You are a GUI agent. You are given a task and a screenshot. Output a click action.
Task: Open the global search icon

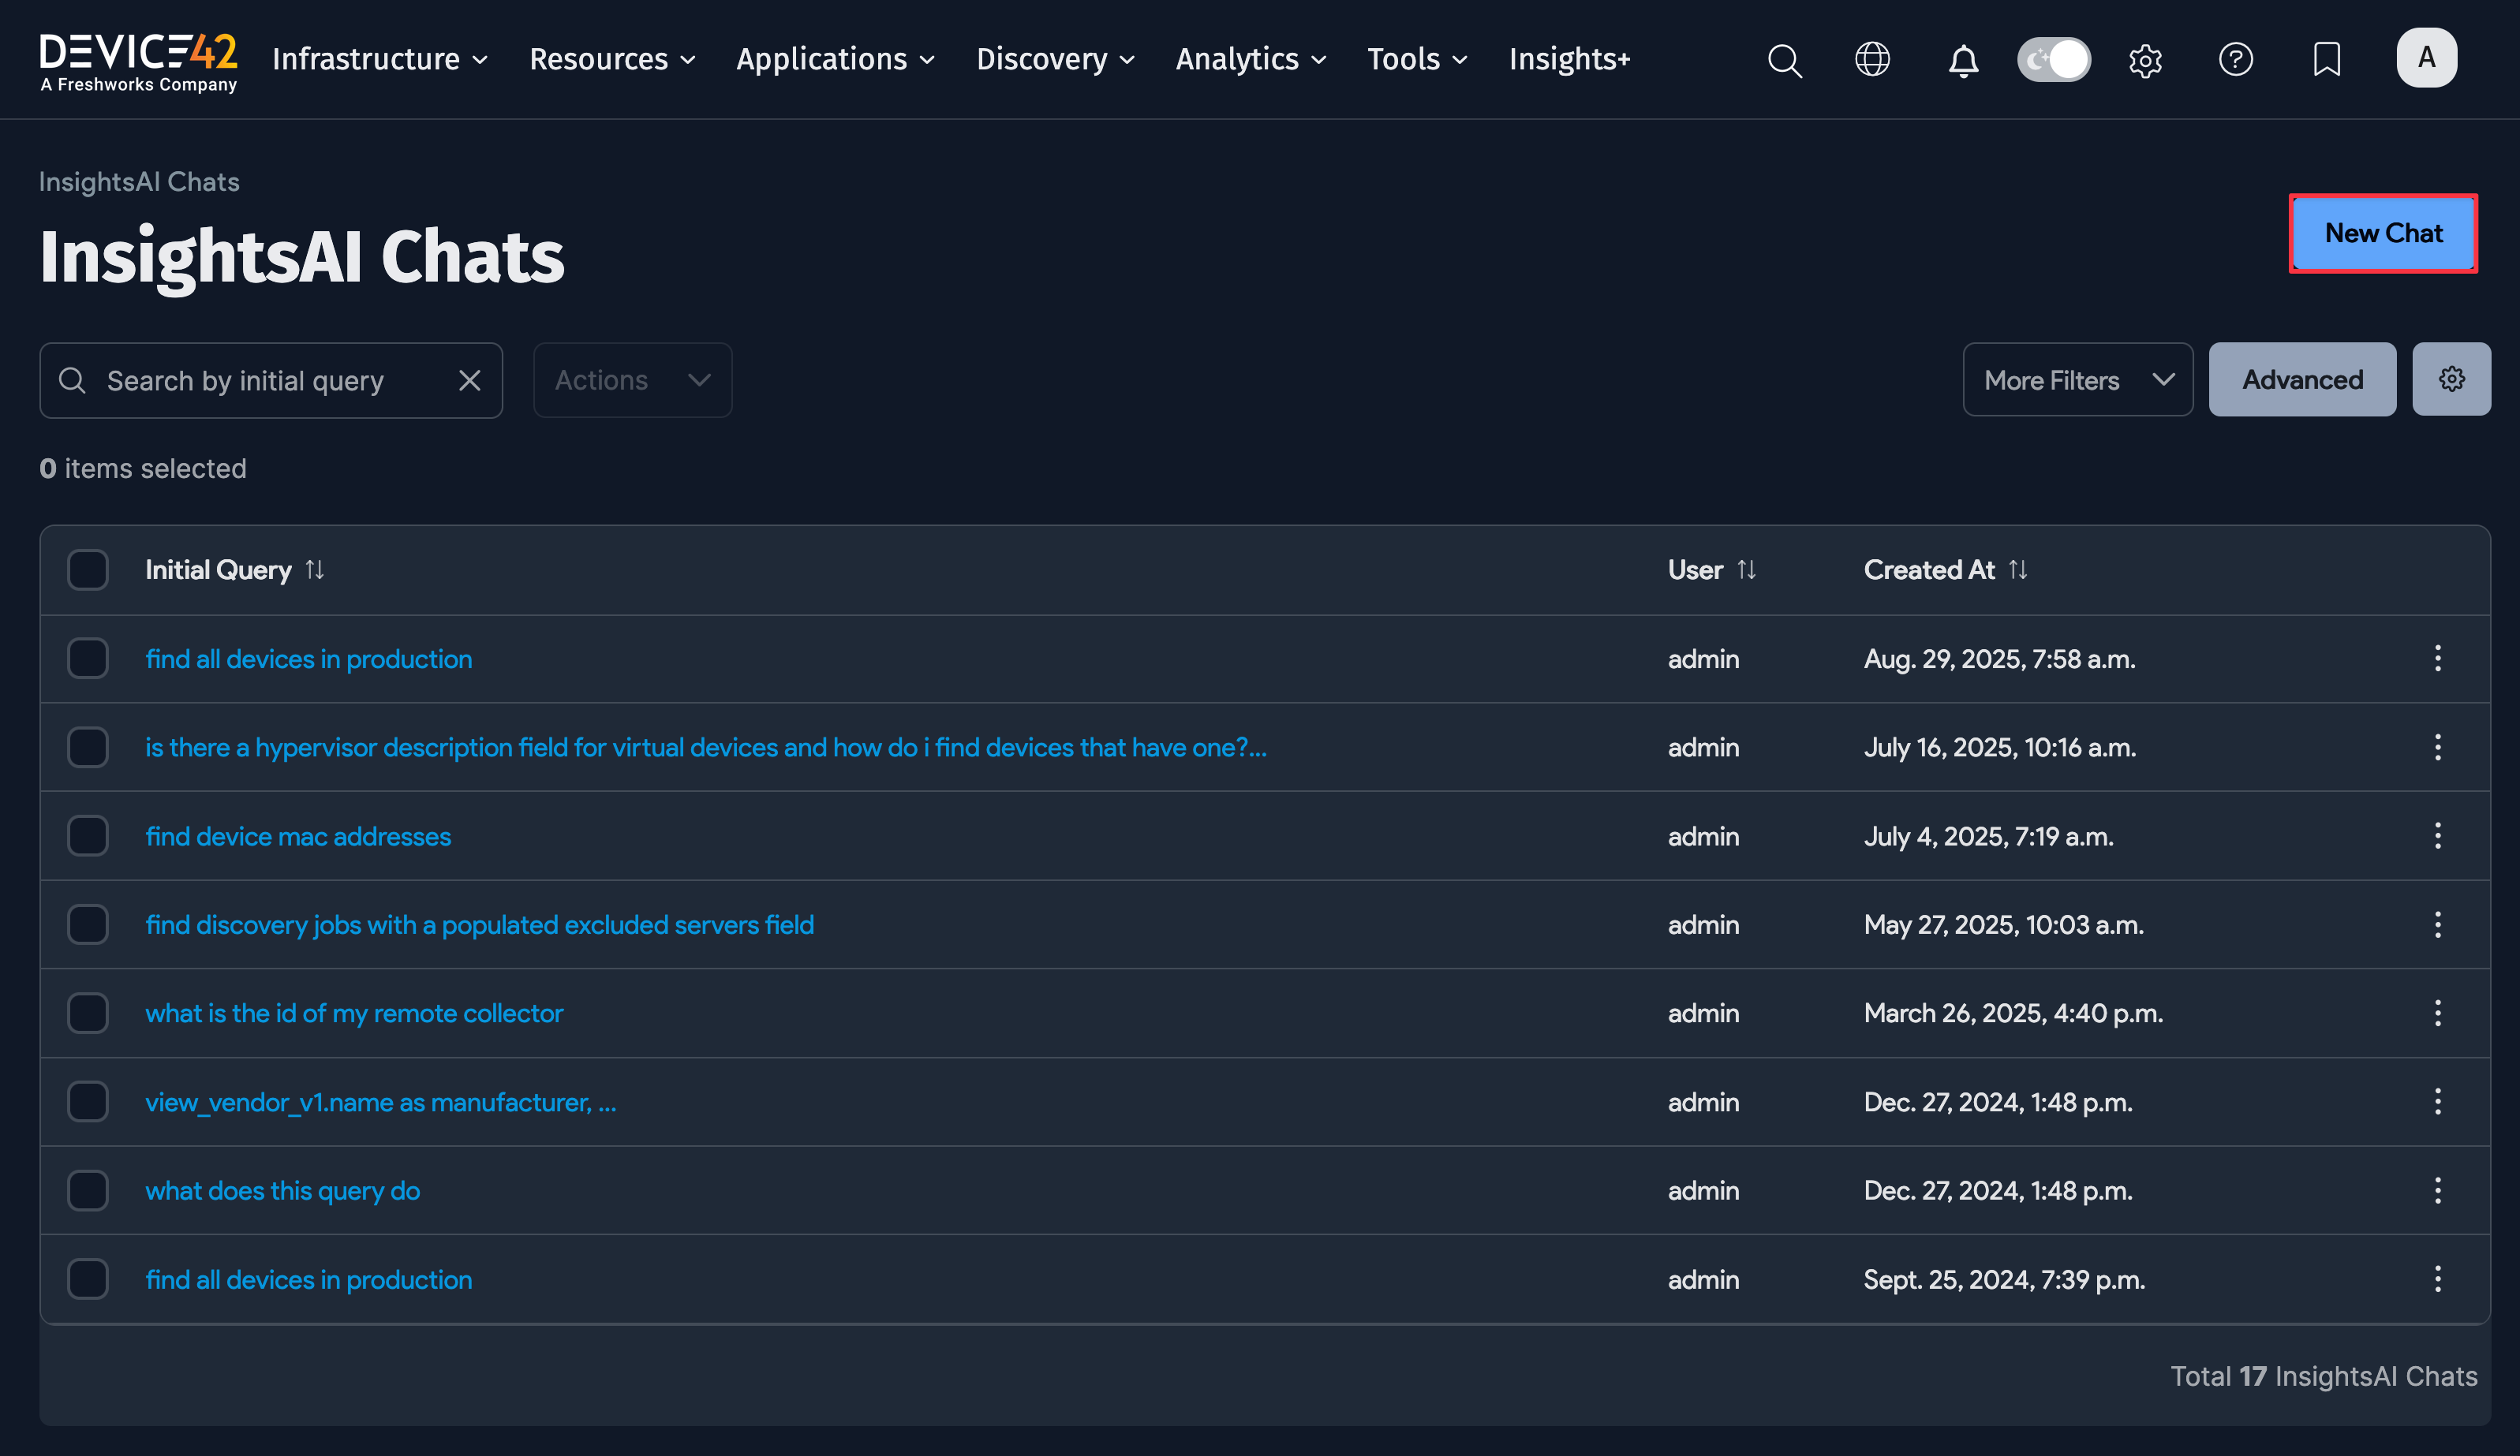coord(1786,60)
